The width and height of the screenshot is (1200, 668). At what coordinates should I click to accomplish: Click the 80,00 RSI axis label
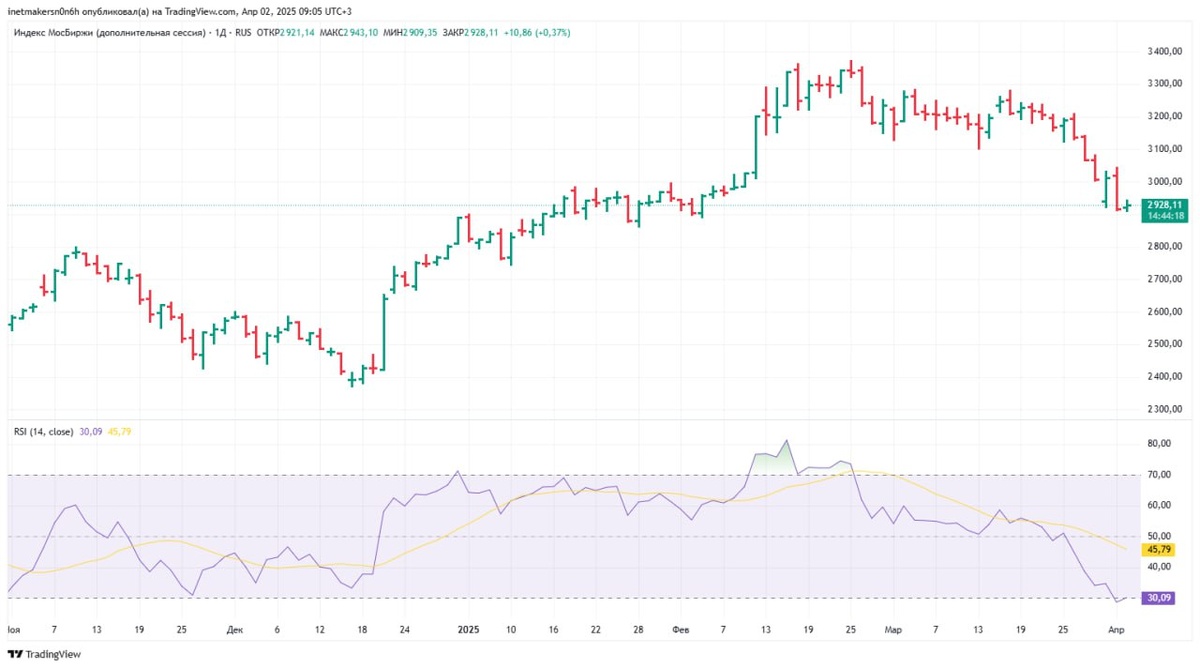(1159, 443)
